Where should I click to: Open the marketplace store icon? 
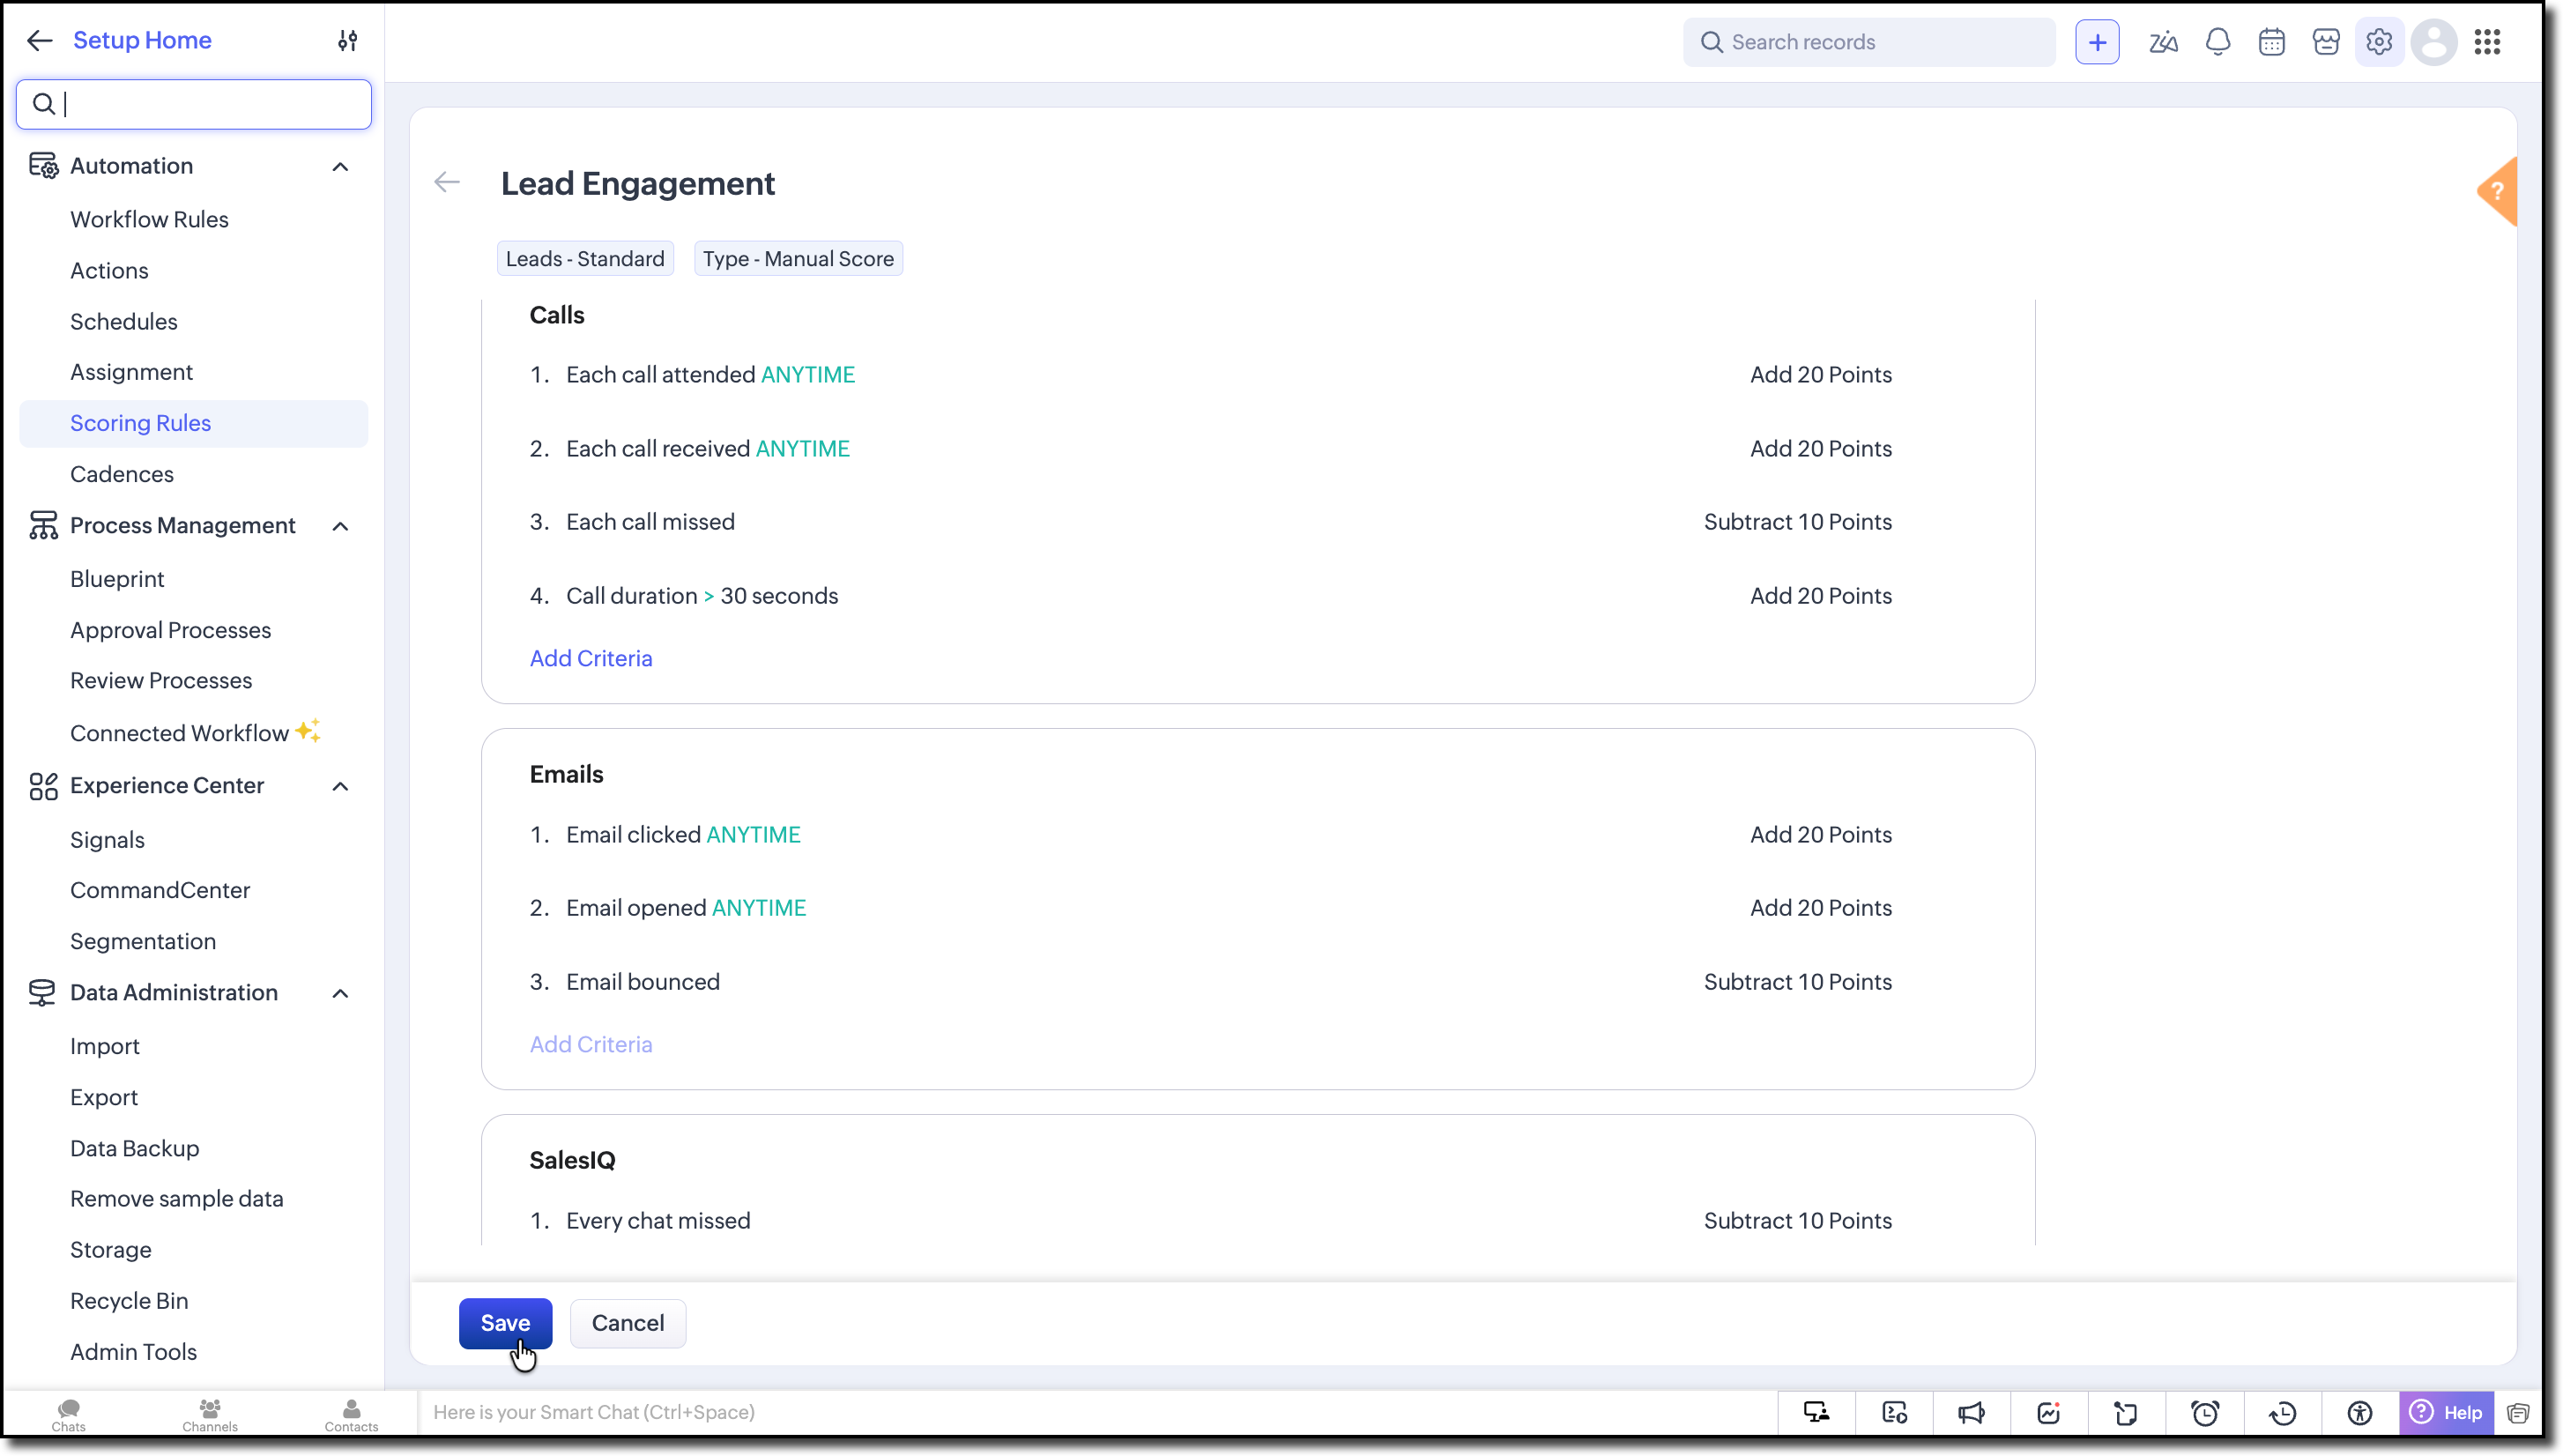tap(2326, 42)
